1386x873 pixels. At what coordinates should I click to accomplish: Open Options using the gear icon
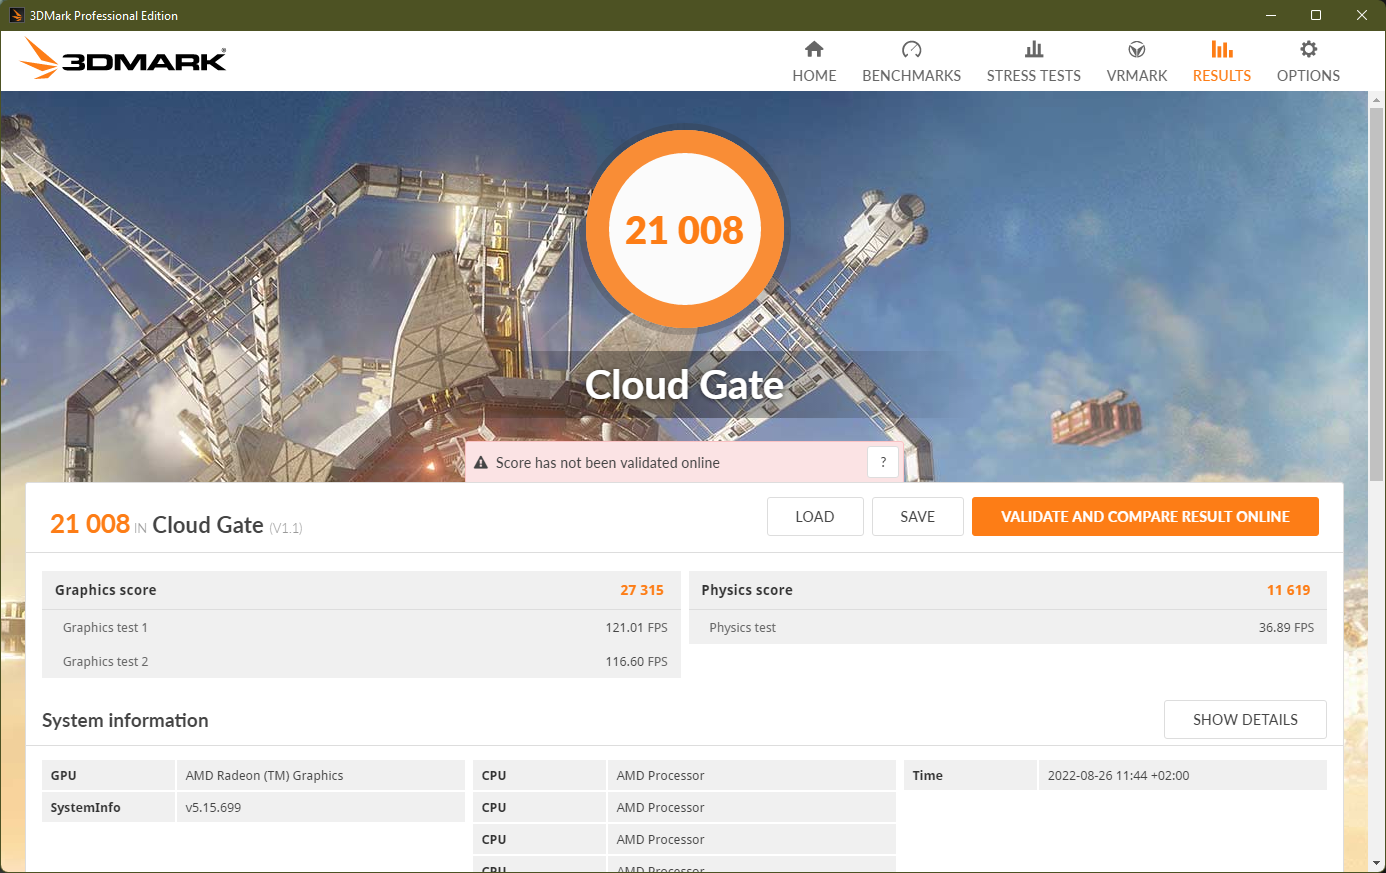click(x=1308, y=49)
